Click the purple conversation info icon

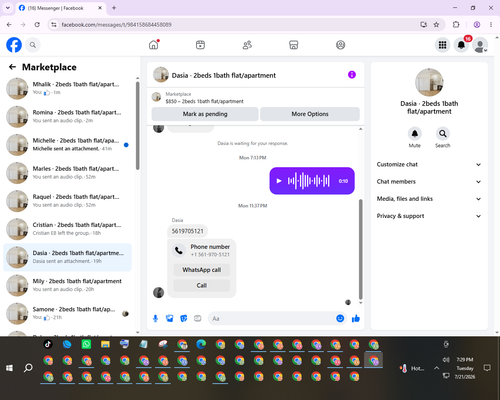click(x=352, y=75)
